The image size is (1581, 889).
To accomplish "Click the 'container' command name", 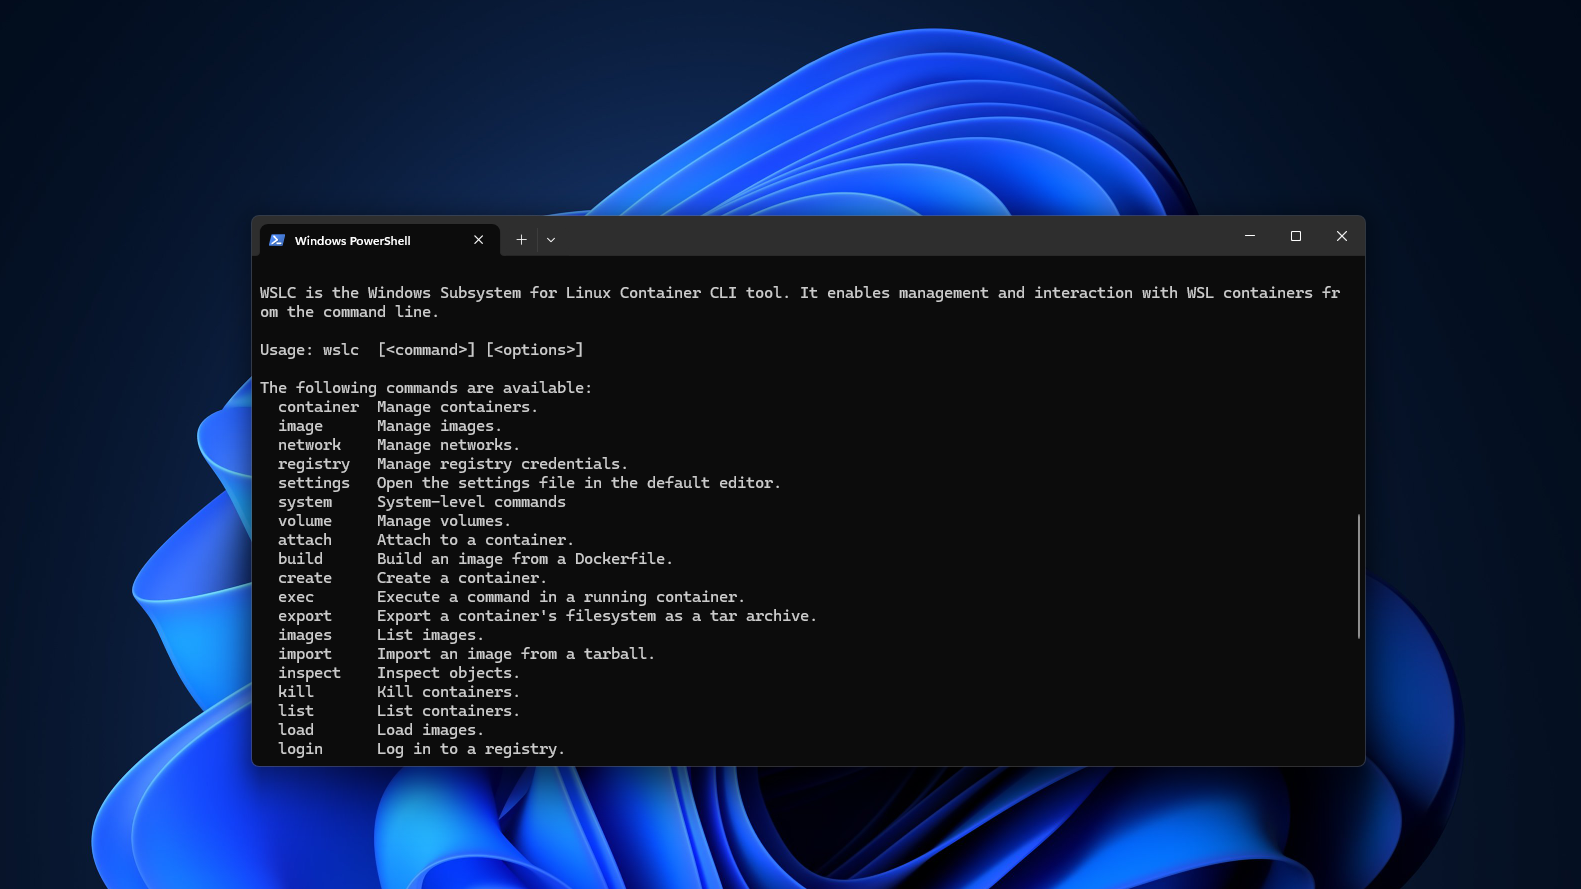I will [318, 407].
